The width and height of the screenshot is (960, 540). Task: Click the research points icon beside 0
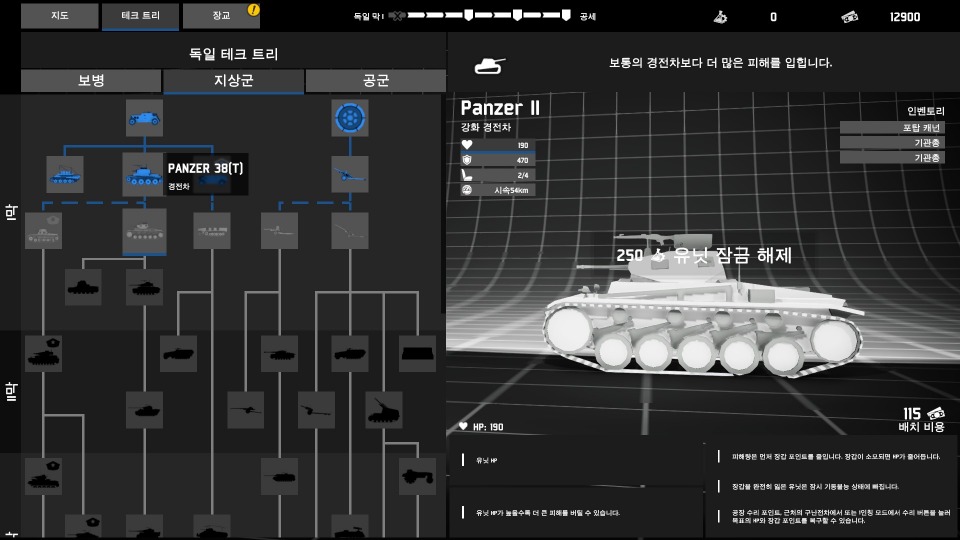click(x=721, y=17)
